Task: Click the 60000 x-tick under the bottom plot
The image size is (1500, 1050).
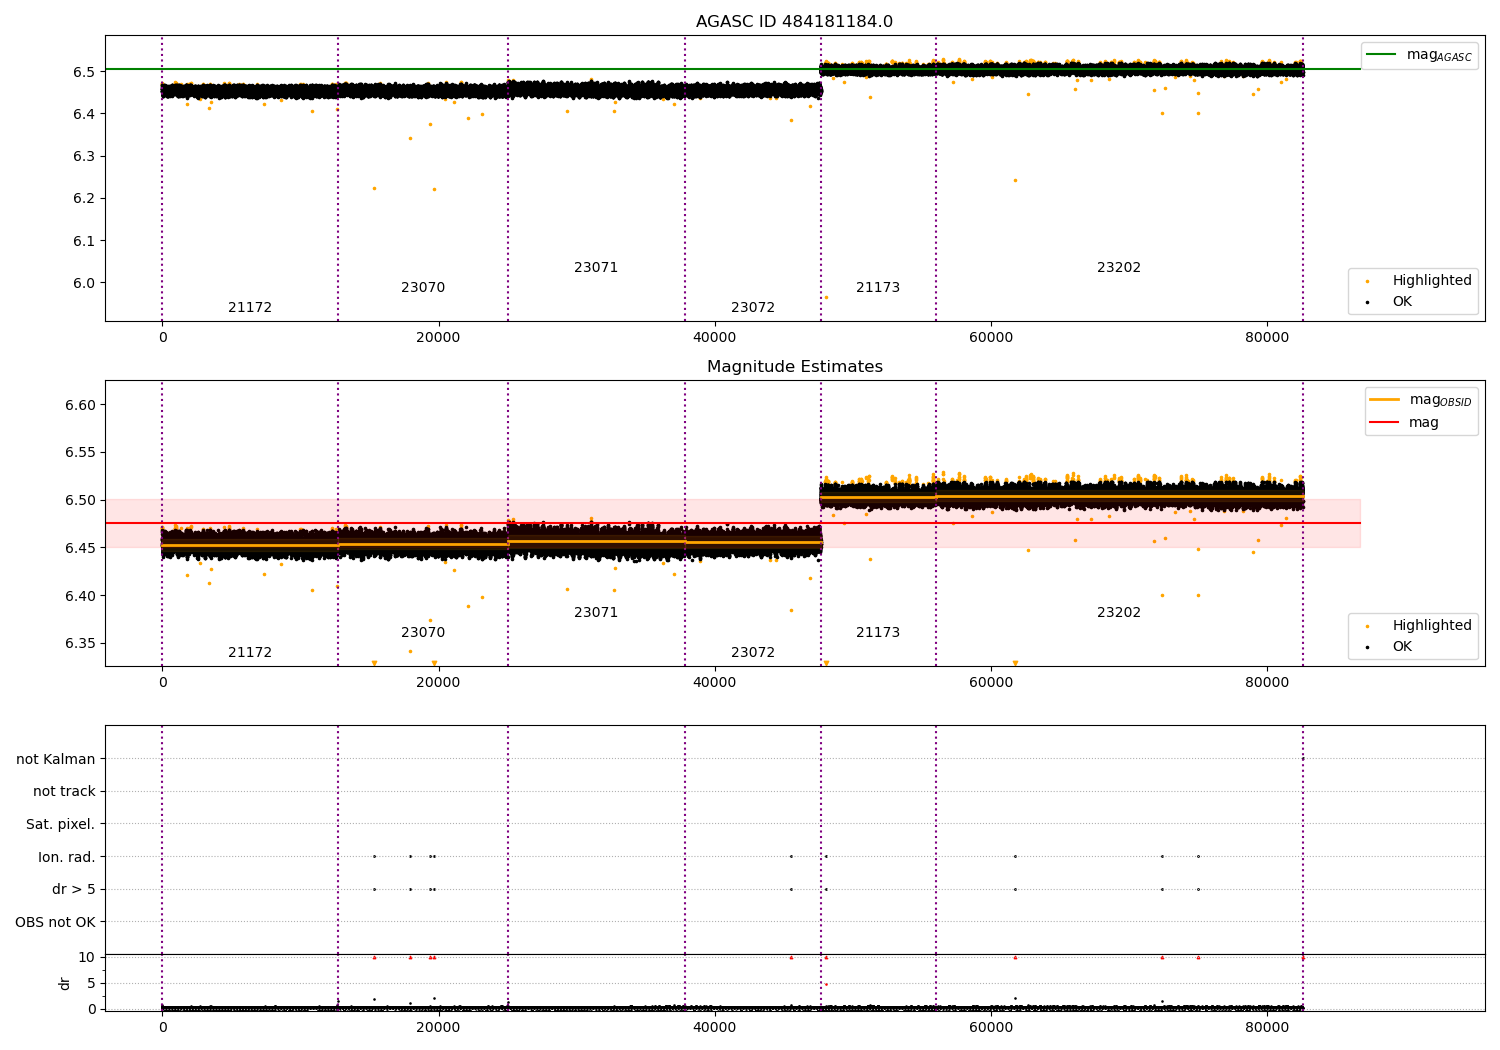Action: tap(990, 1027)
